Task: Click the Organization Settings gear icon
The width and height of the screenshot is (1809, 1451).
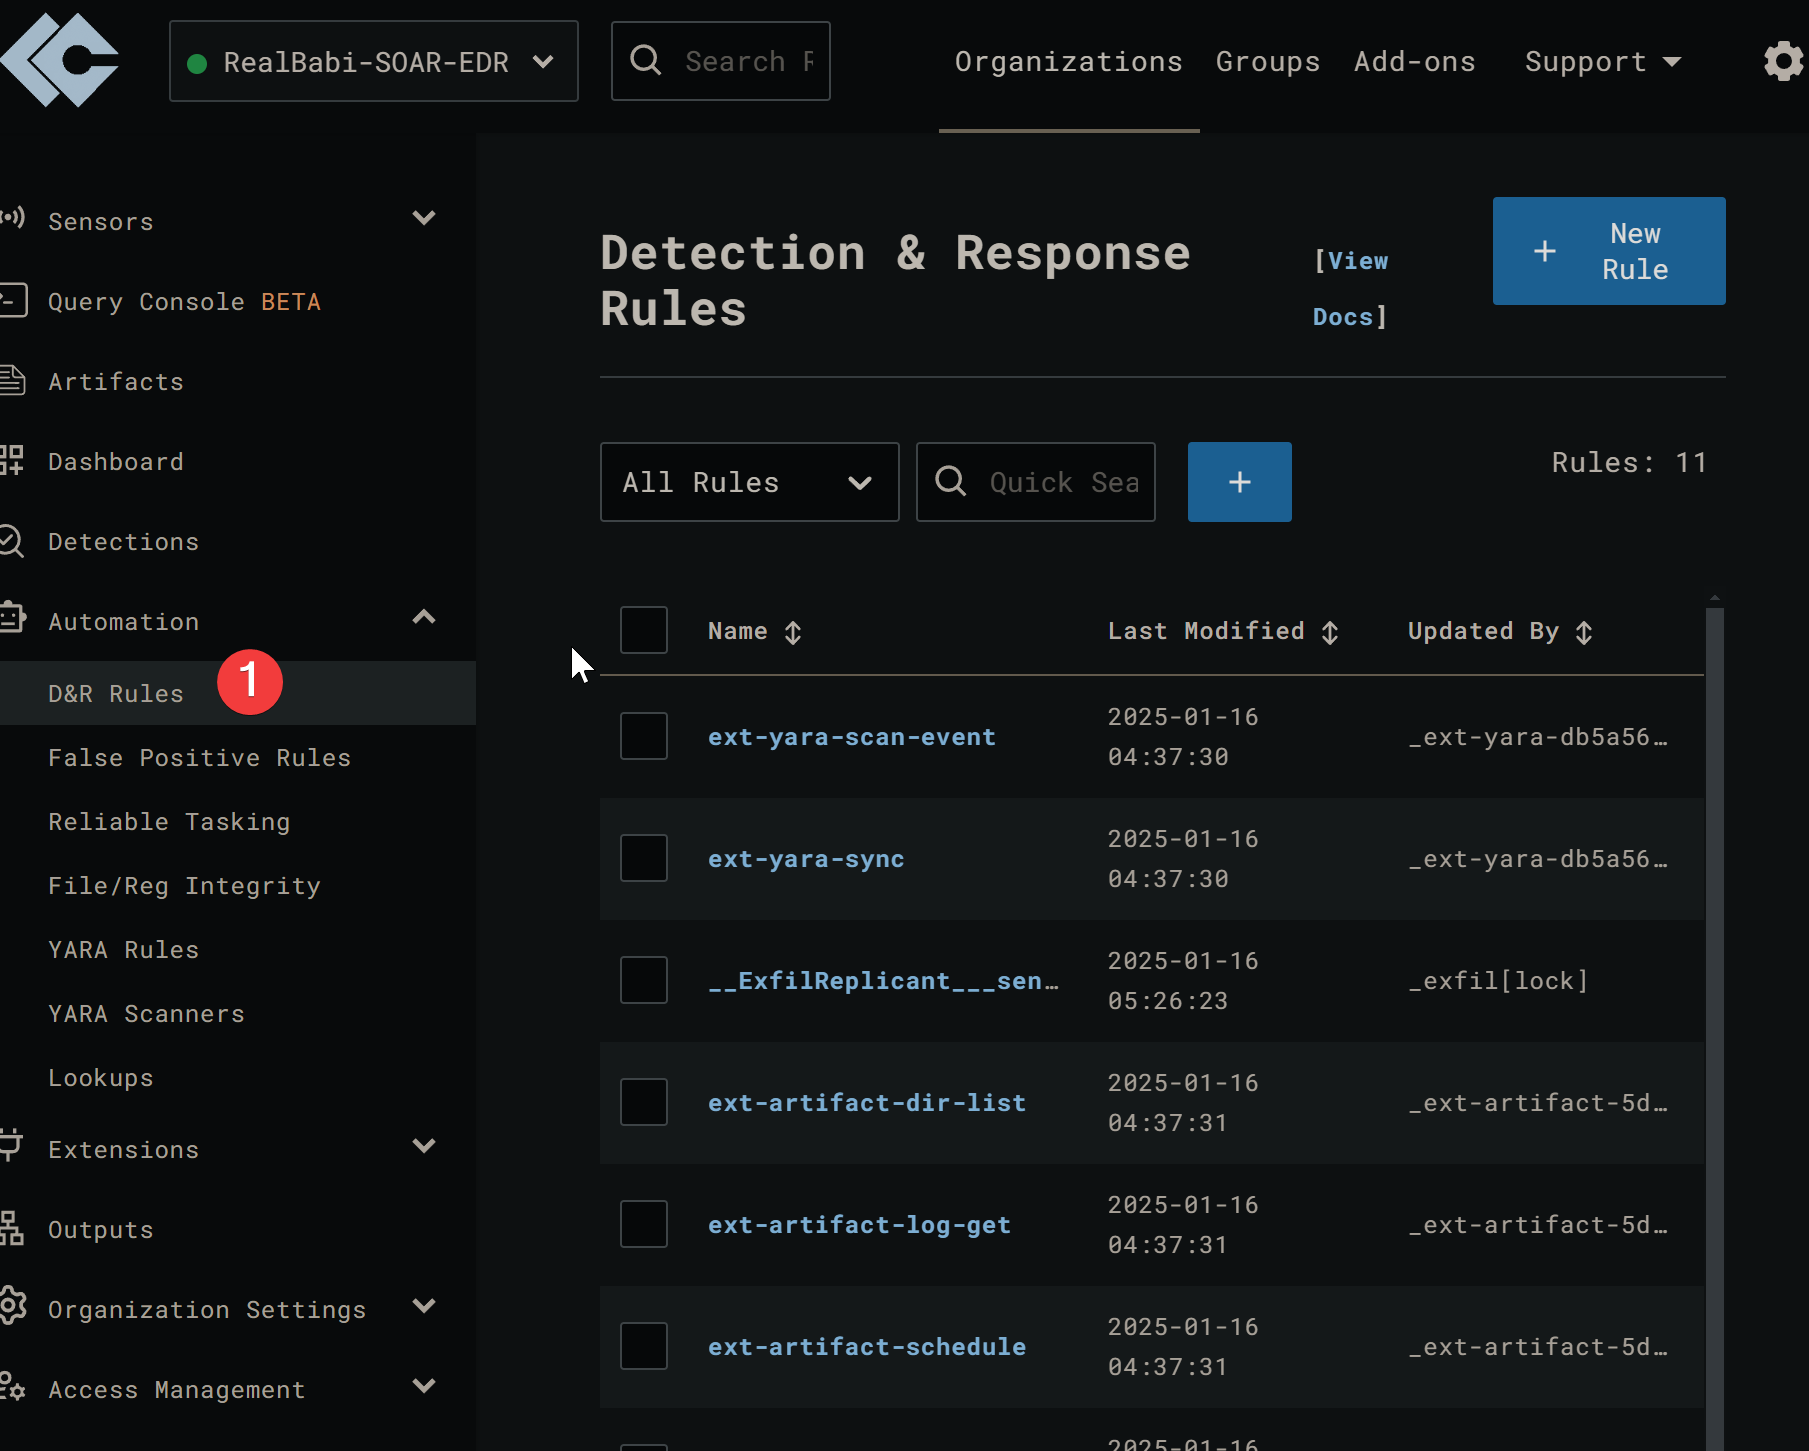Action: pos(12,1306)
